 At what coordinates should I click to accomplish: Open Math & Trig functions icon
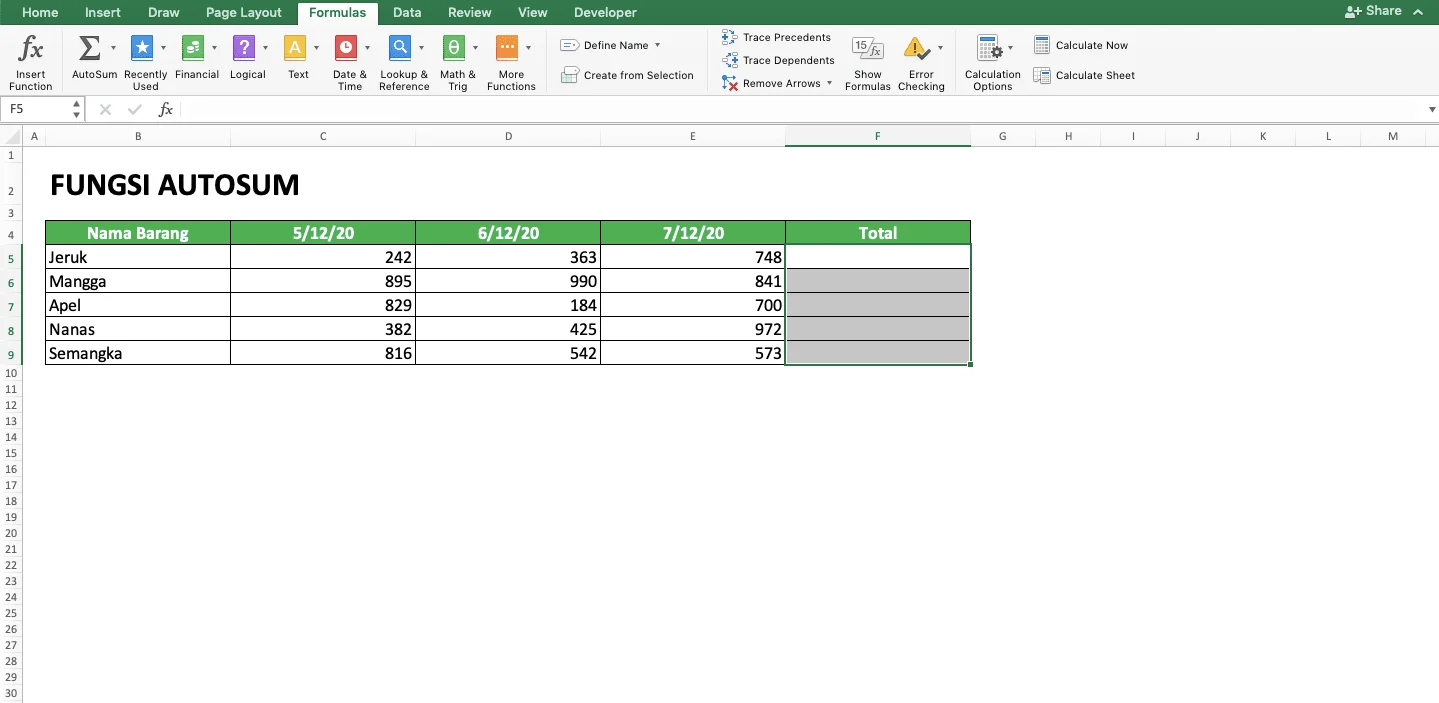454,48
